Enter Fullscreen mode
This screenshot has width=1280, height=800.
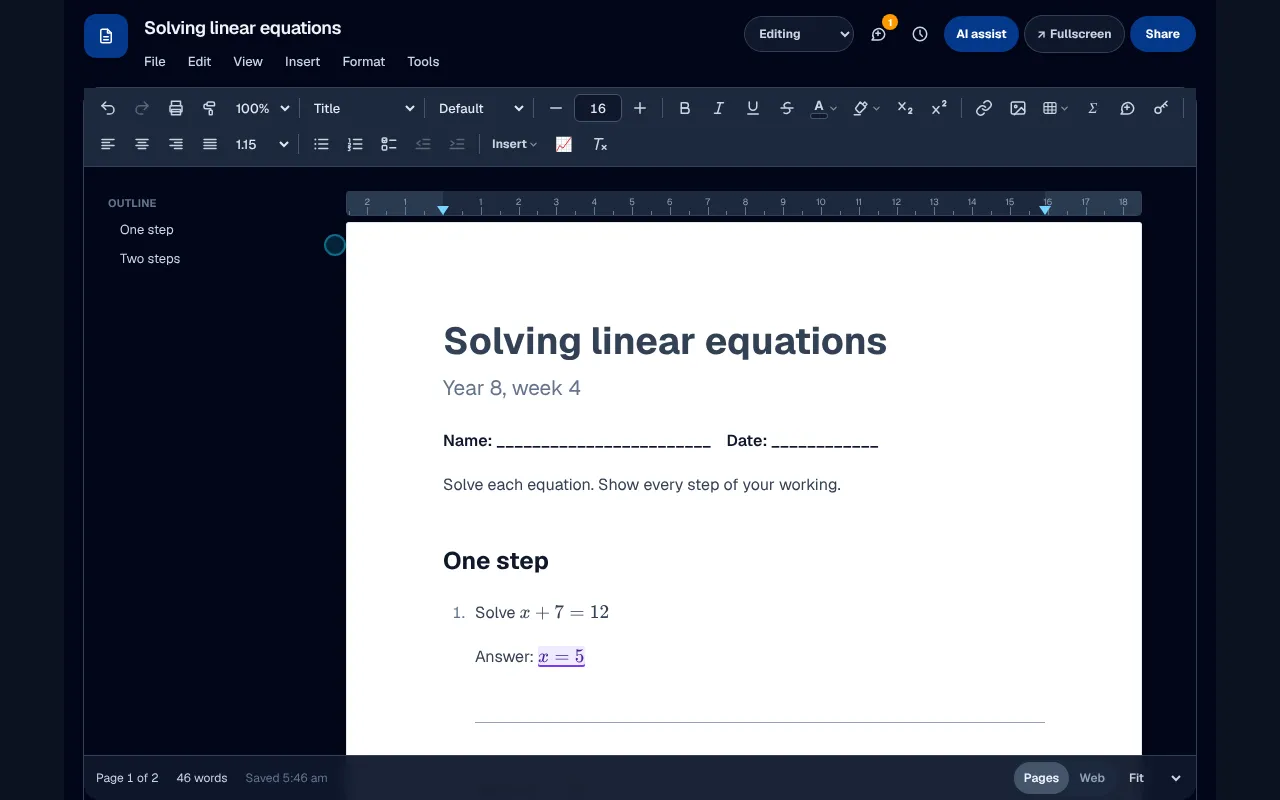point(1074,34)
